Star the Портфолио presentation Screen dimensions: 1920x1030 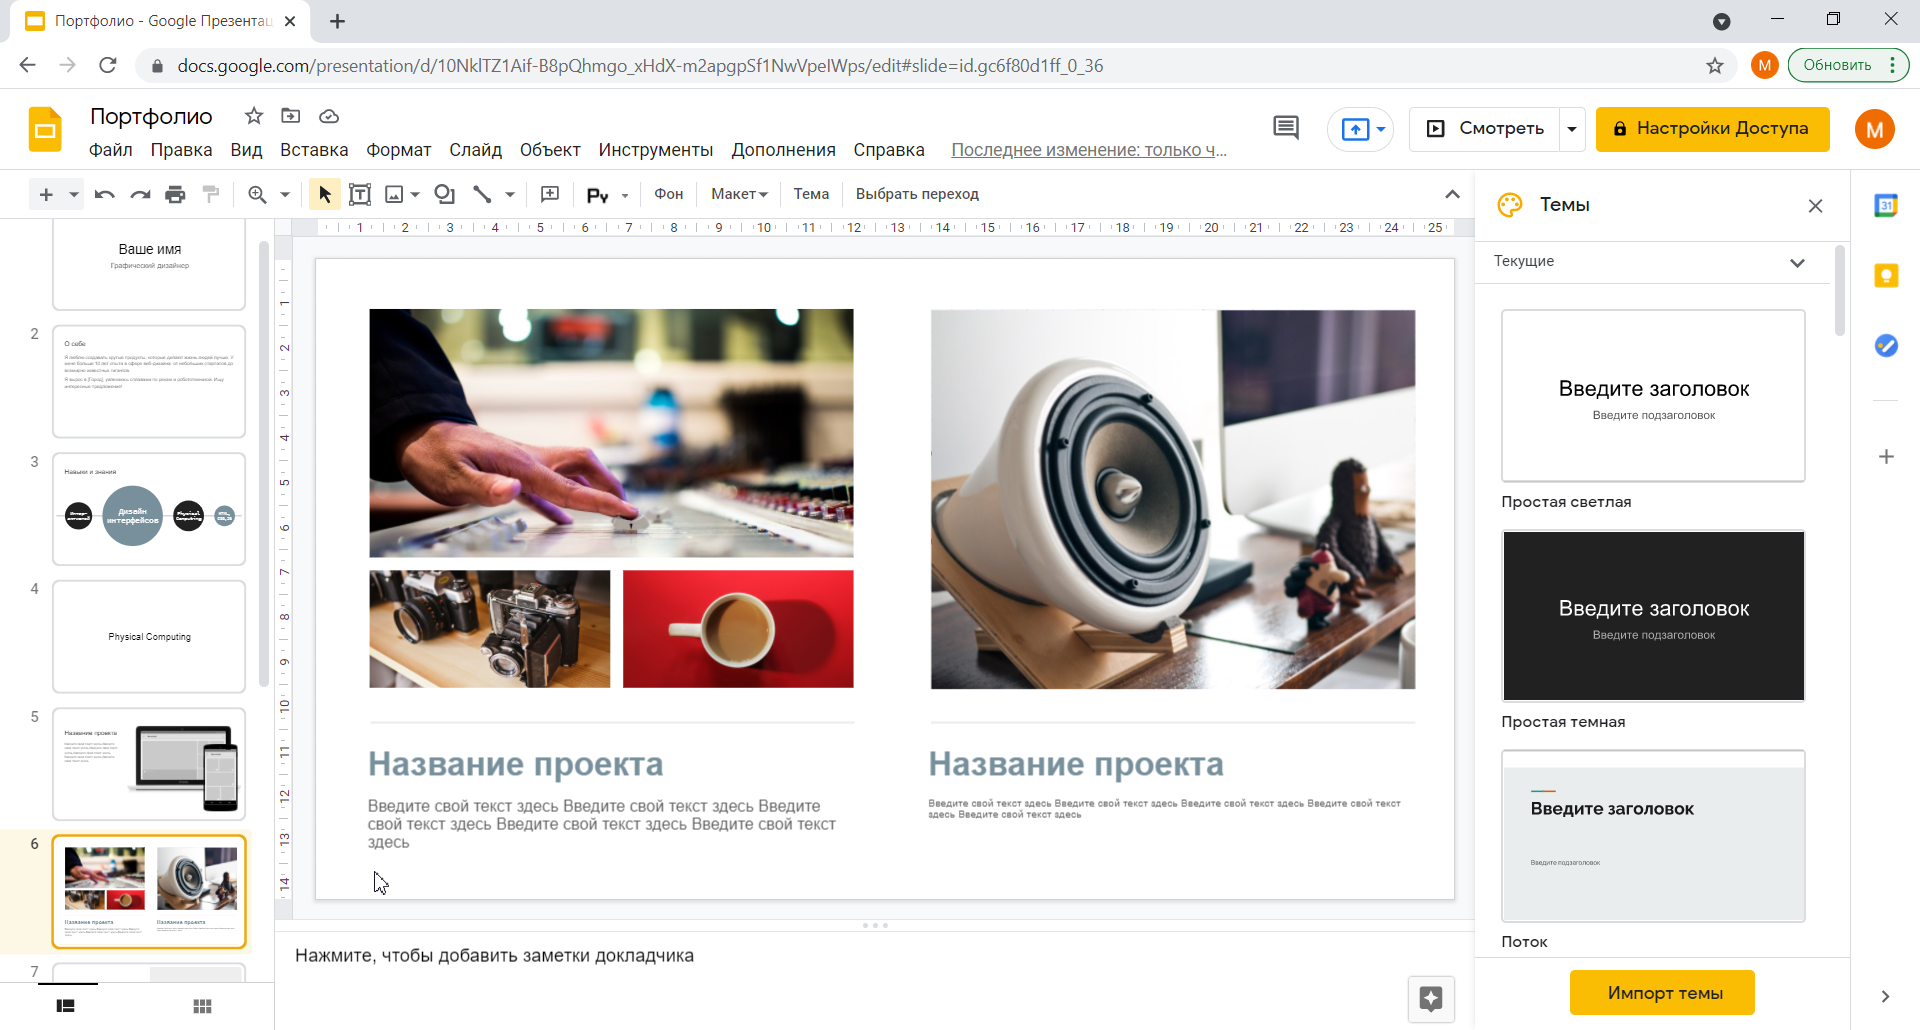coord(254,116)
